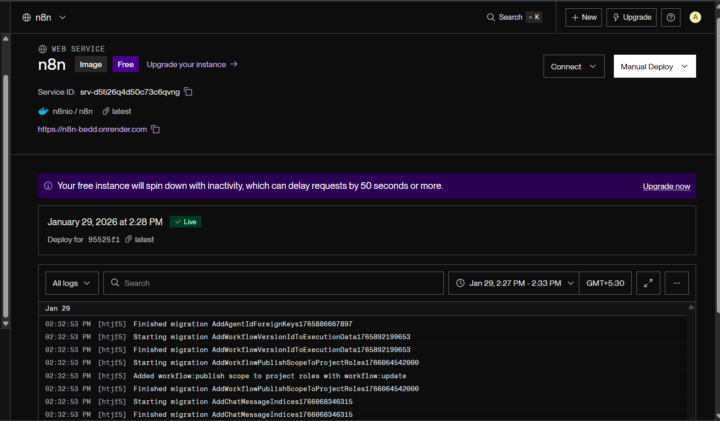720x421 pixels.
Task: Click the Docker whale icon
Action: click(x=43, y=111)
